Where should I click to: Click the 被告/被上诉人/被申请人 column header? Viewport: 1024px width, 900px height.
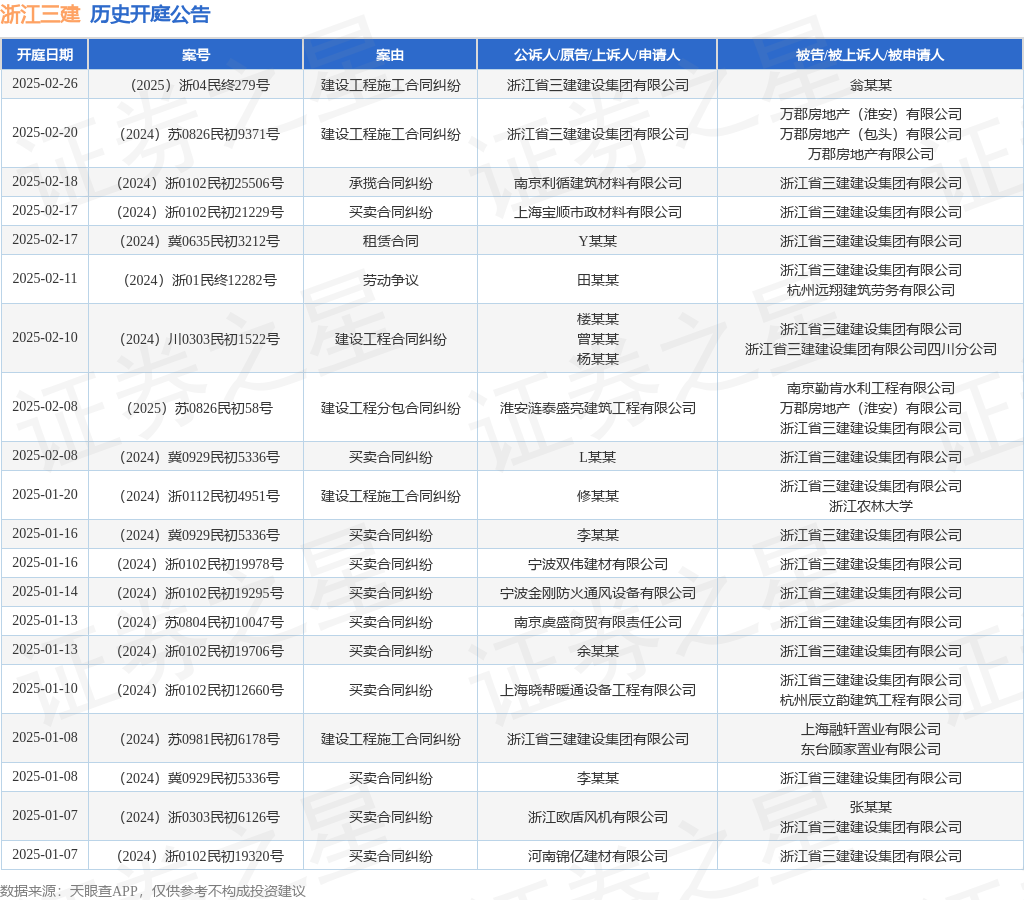870,55
